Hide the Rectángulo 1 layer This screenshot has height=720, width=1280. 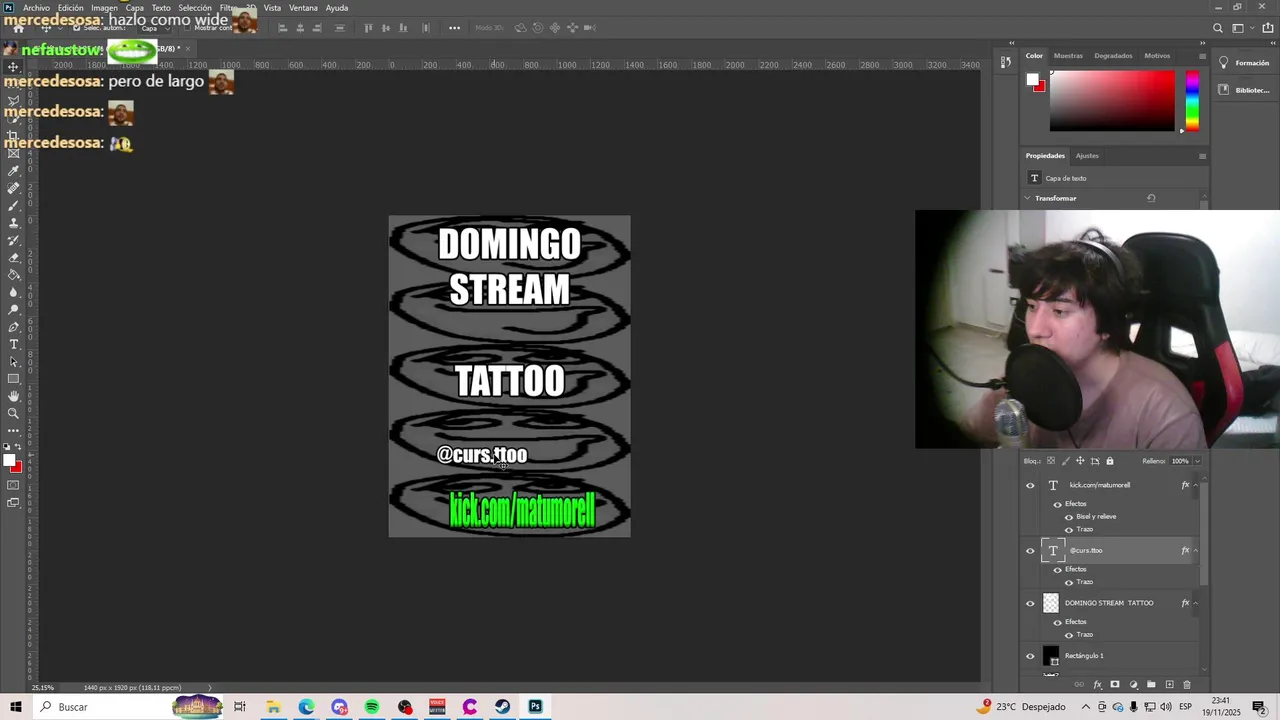pos(1030,656)
